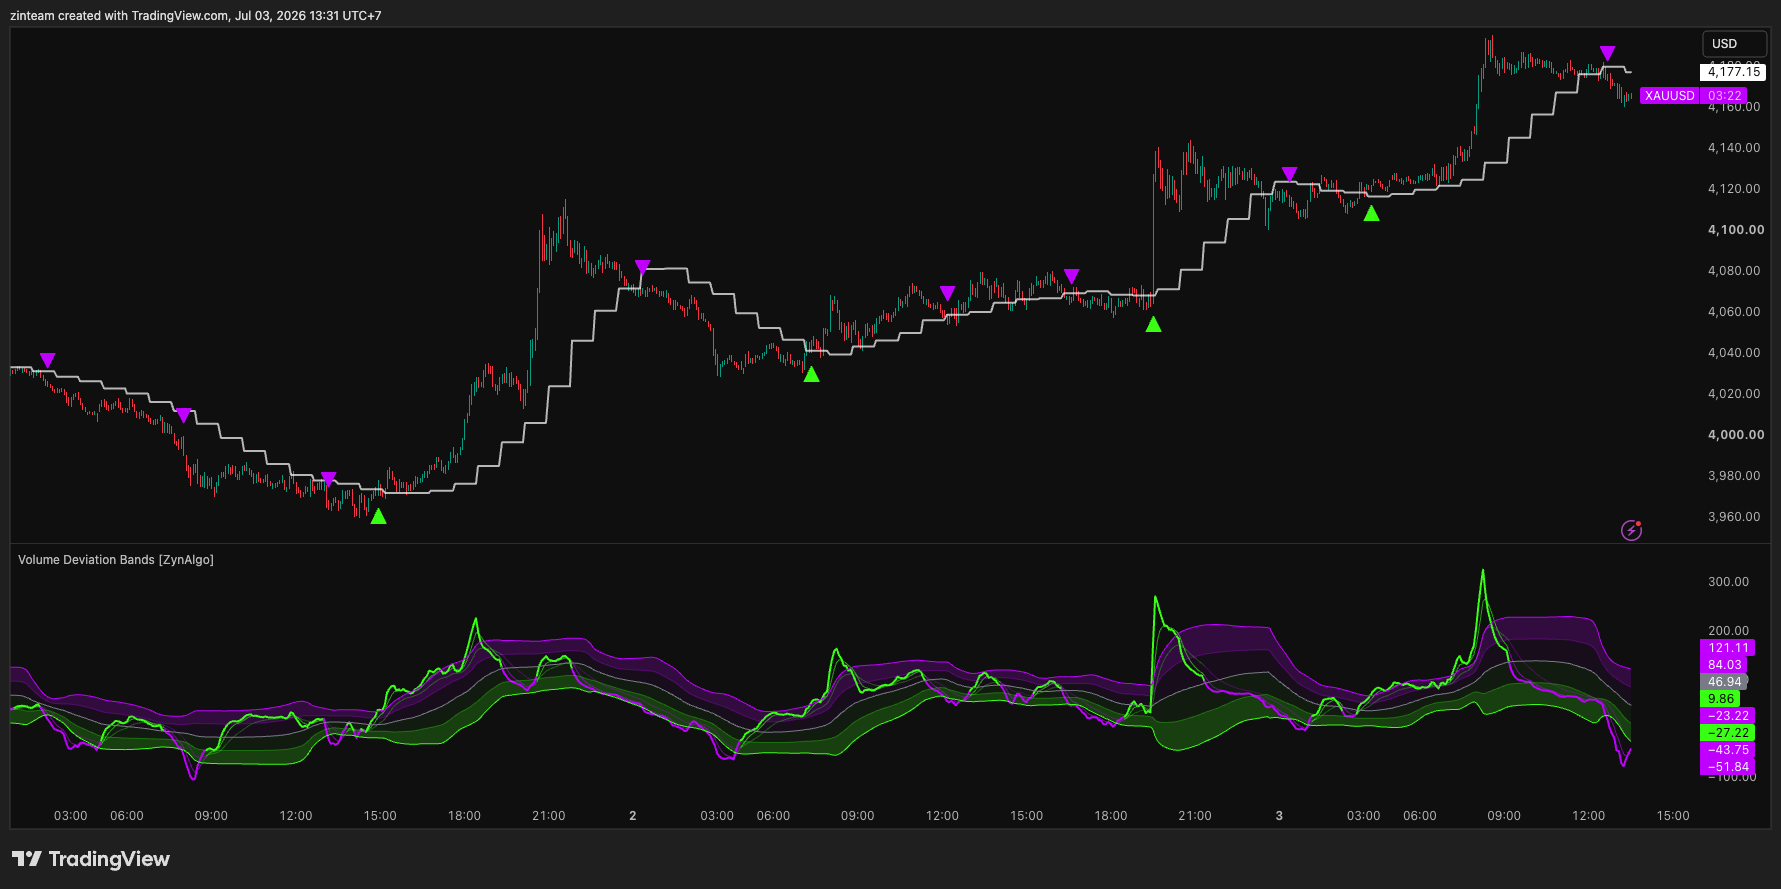Click the XAUUSD symbol price label
The width and height of the screenshot is (1781, 889).
point(1670,96)
